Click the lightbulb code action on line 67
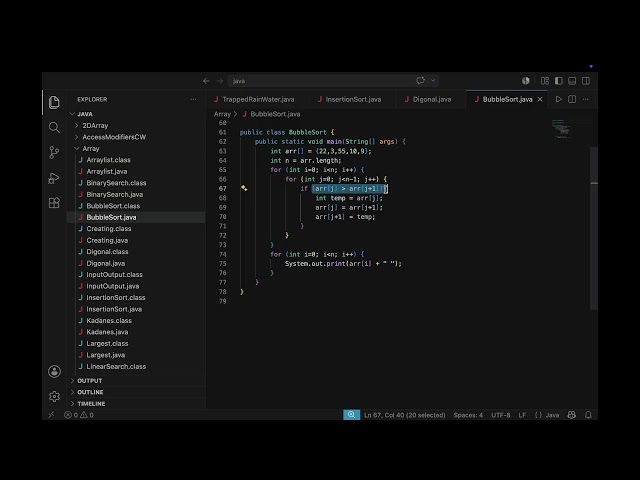This screenshot has height=480, width=640. 244,188
